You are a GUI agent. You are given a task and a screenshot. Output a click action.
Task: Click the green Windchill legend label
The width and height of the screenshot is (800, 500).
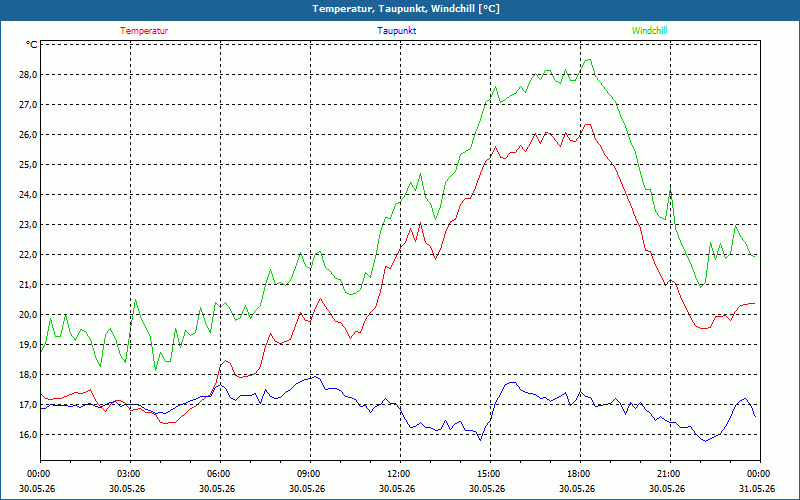pyautogui.click(x=649, y=31)
